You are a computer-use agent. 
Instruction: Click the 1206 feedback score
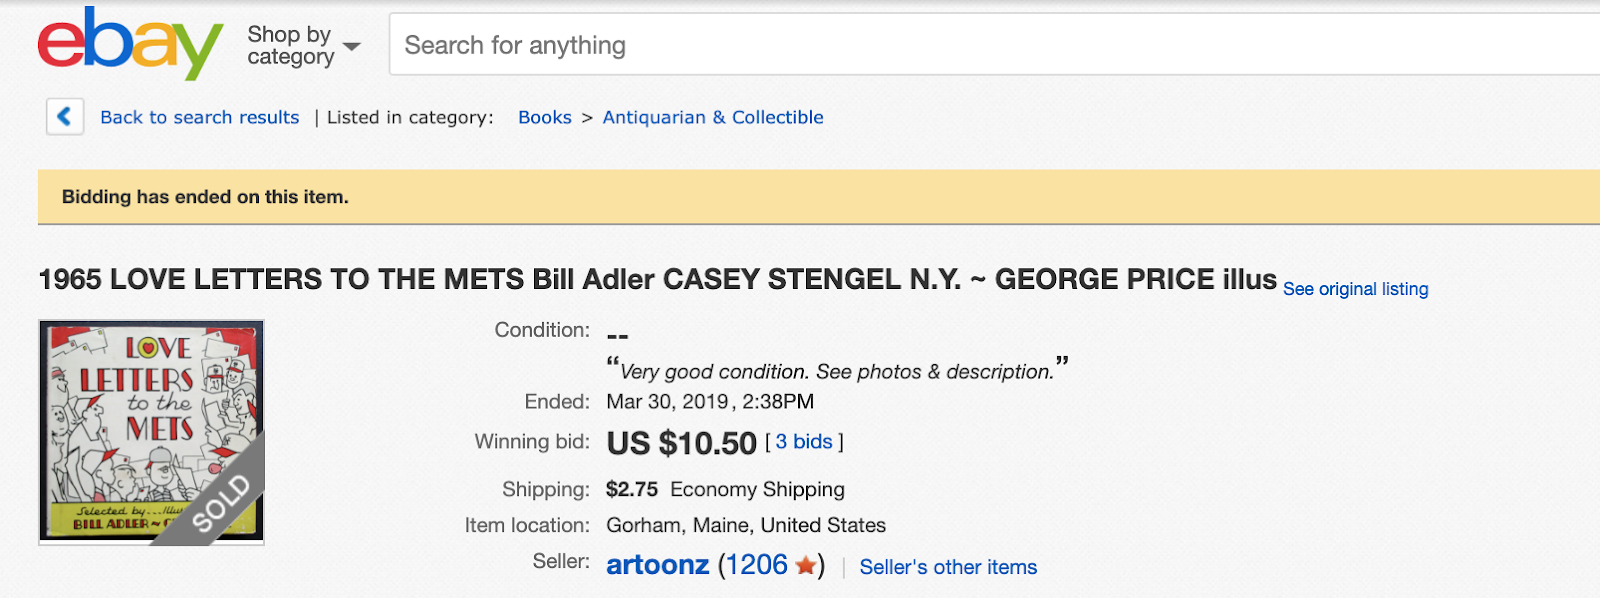tap(757, 565)
